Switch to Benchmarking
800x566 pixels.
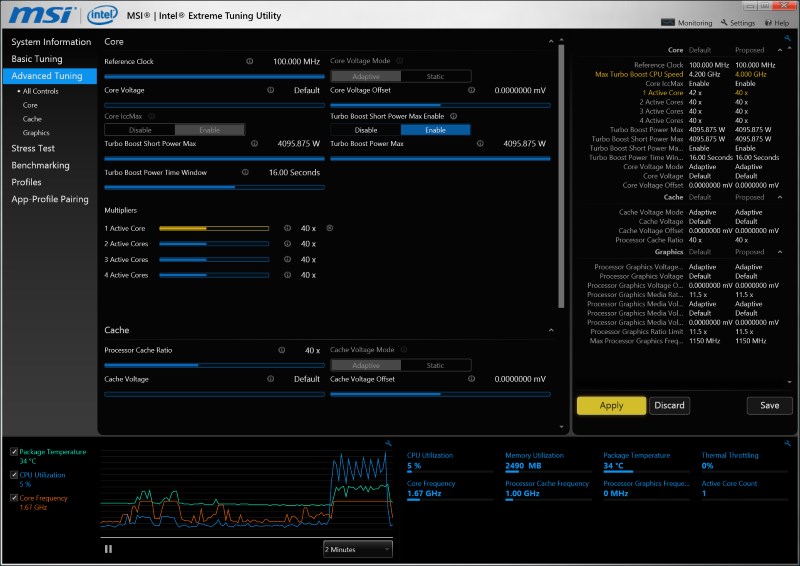pos(40,165)
